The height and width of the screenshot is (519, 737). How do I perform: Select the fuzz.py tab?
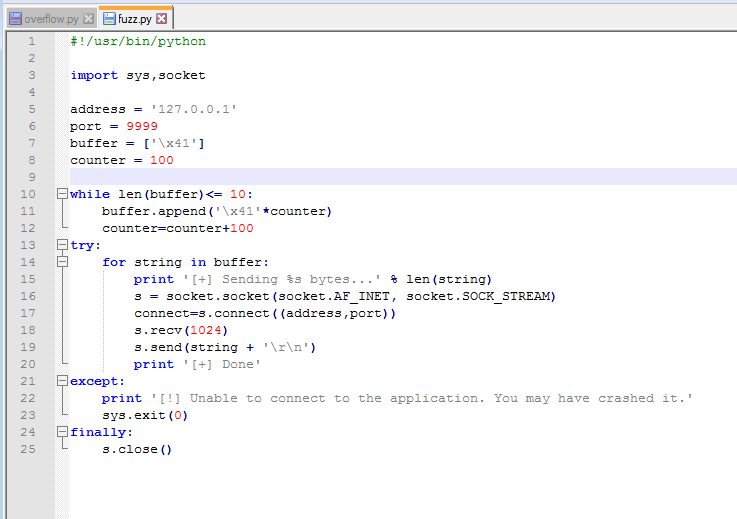(x=135, y=18)
